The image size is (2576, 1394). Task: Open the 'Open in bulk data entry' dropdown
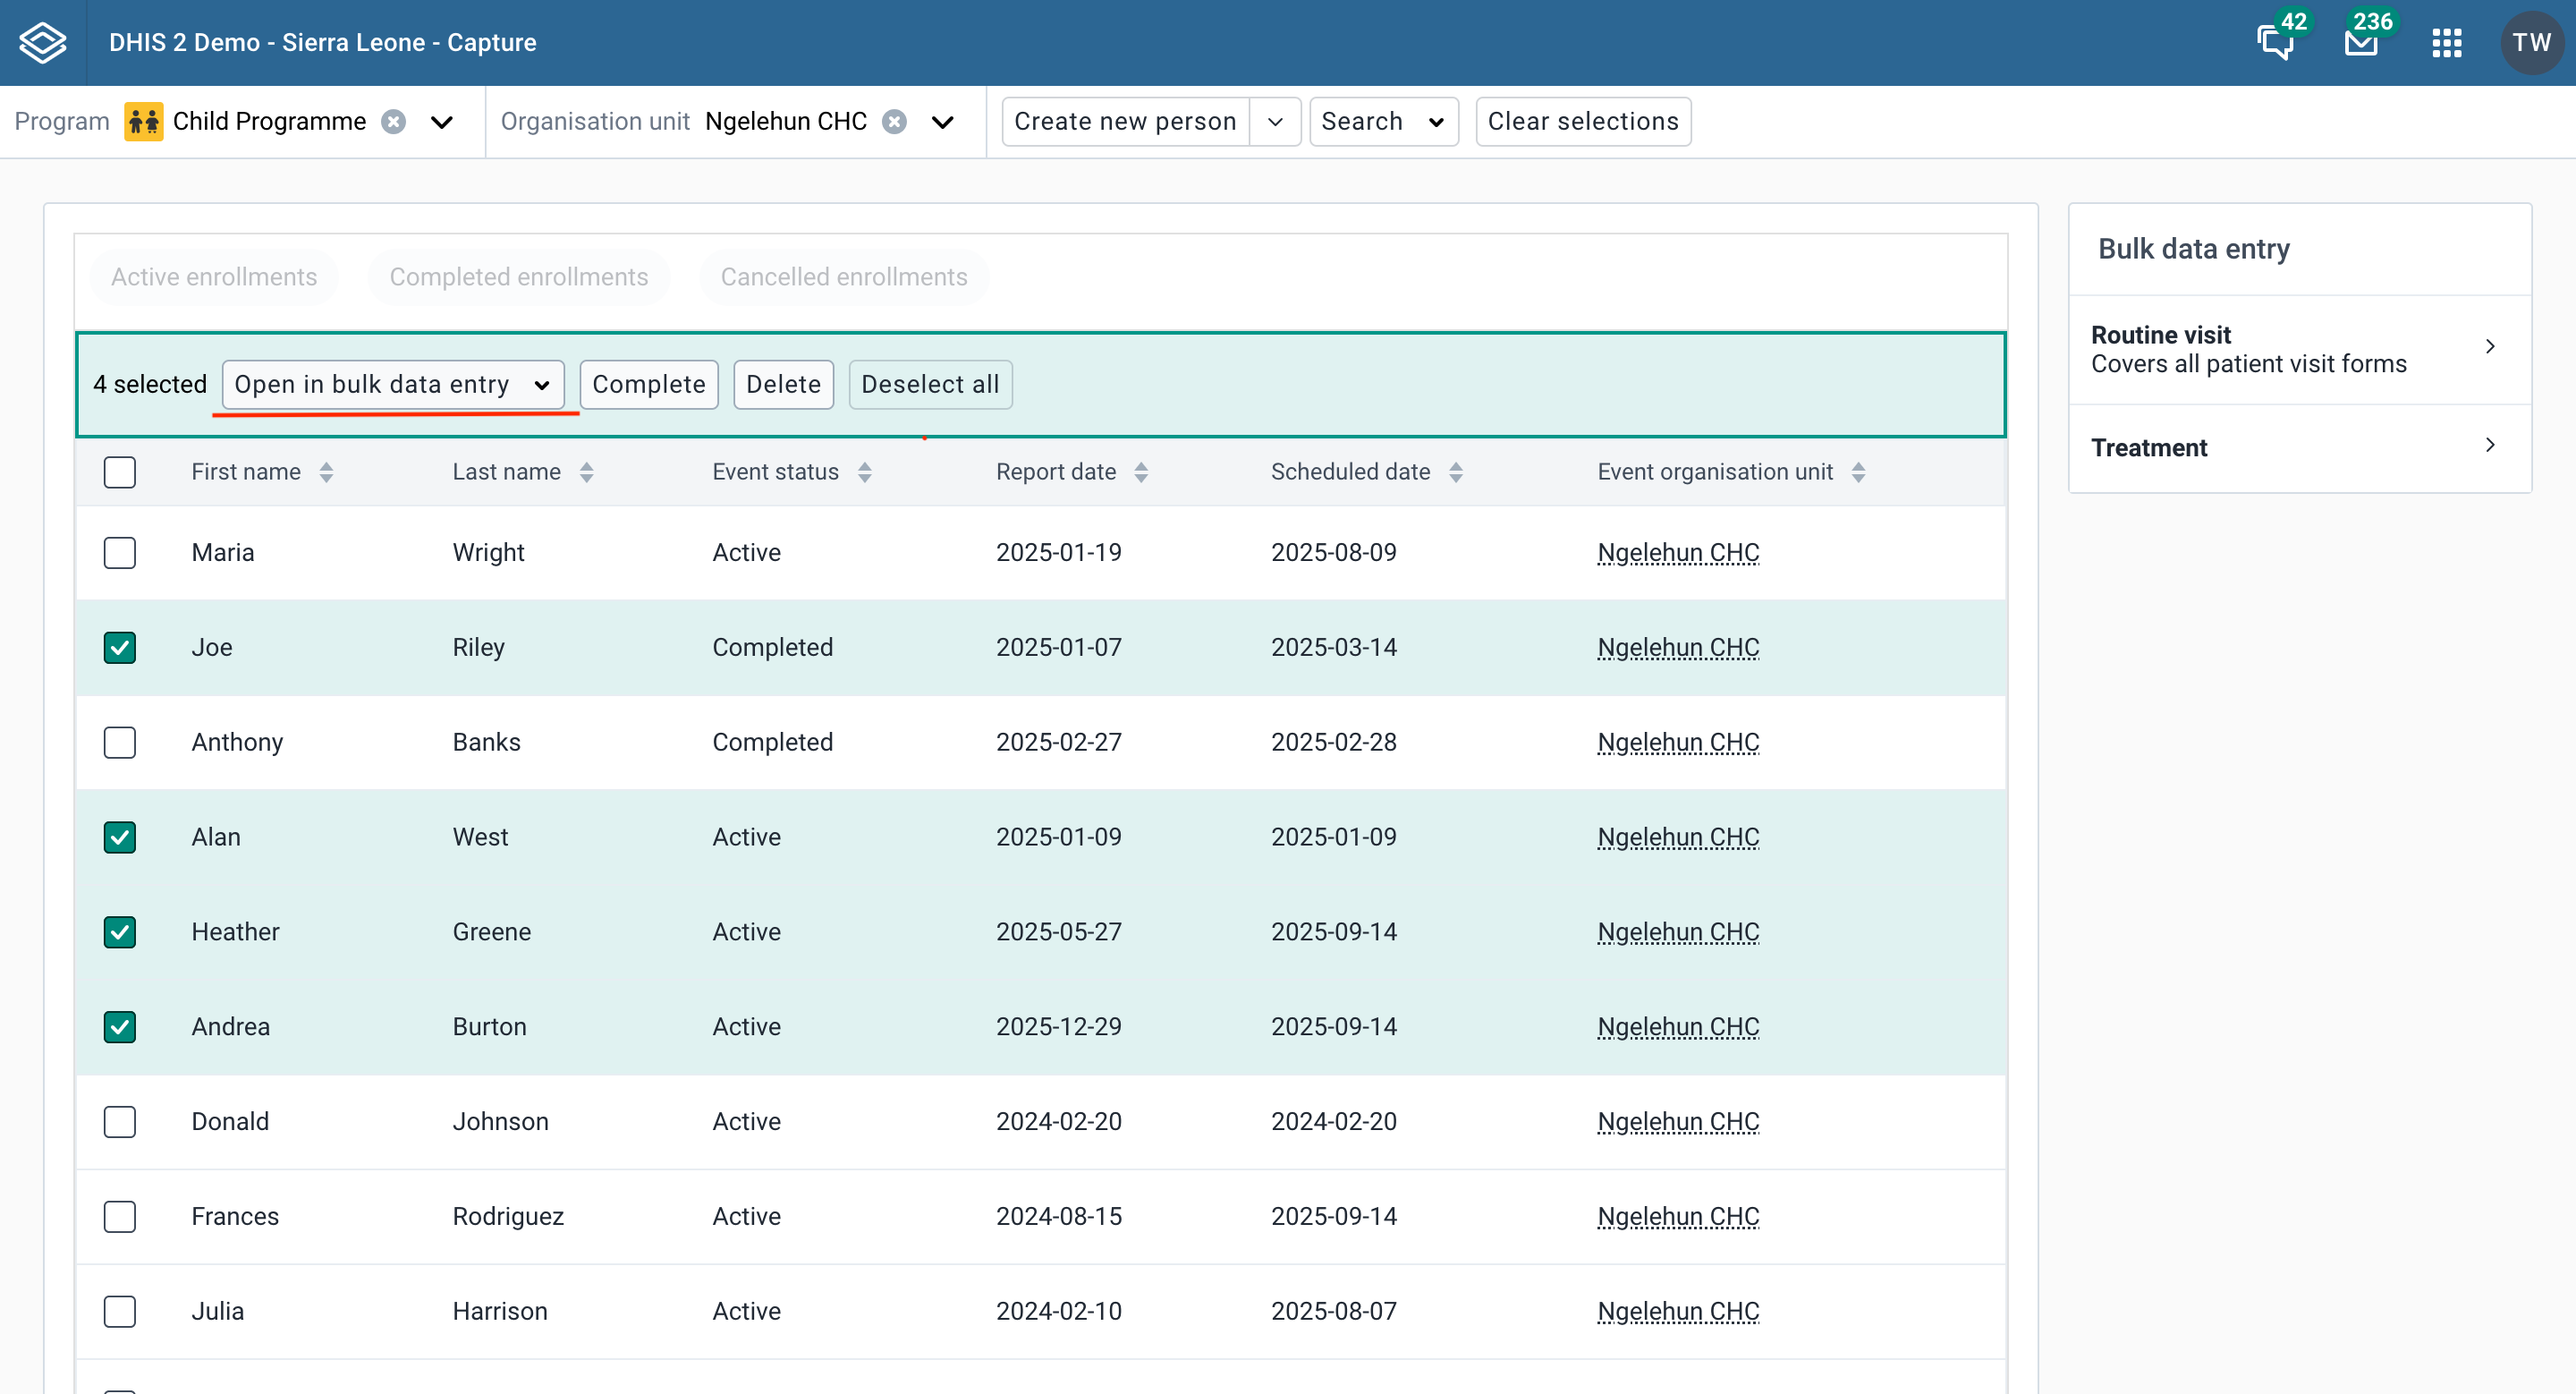393,384
